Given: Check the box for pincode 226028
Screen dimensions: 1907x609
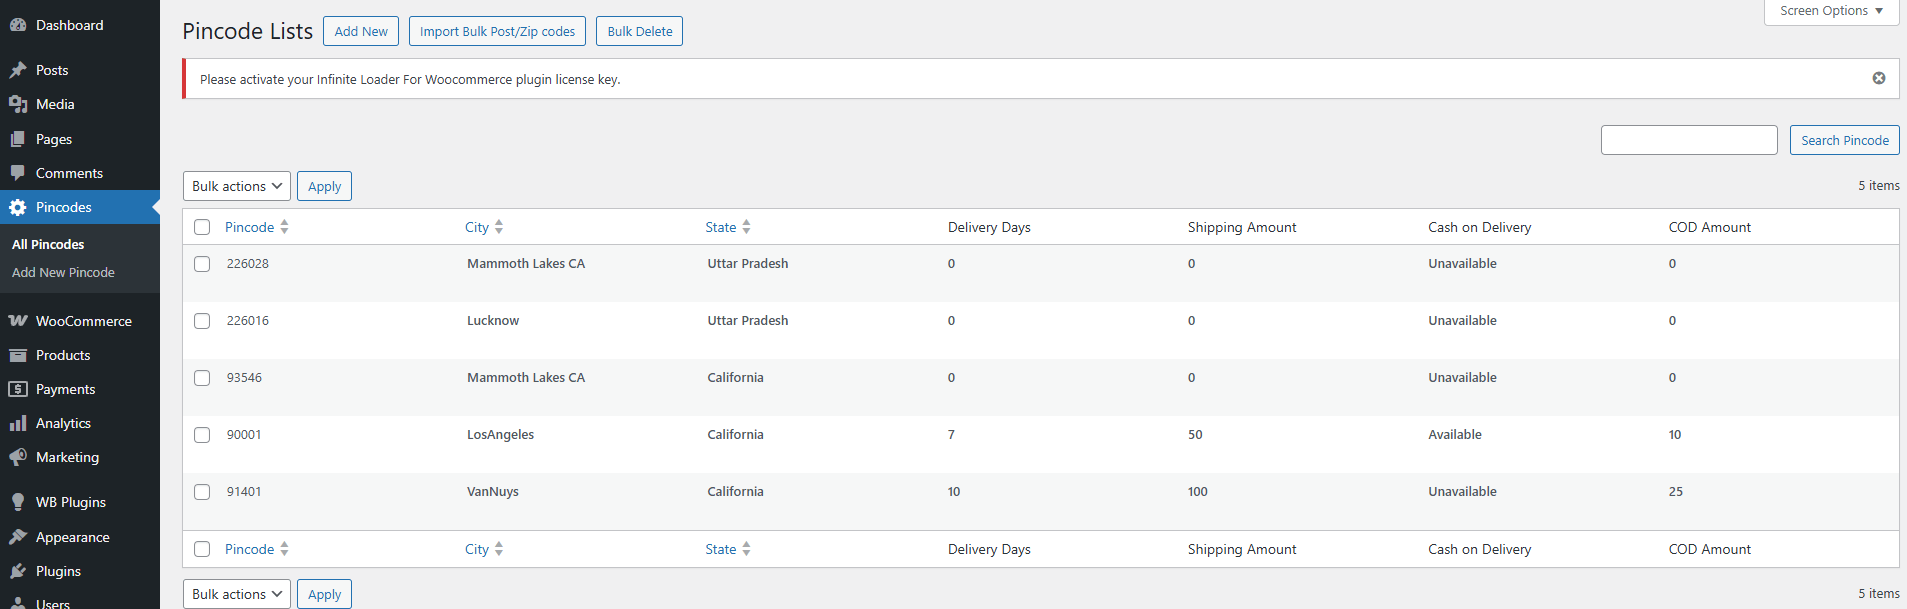Looking at the screenshot, I should 202,264.
